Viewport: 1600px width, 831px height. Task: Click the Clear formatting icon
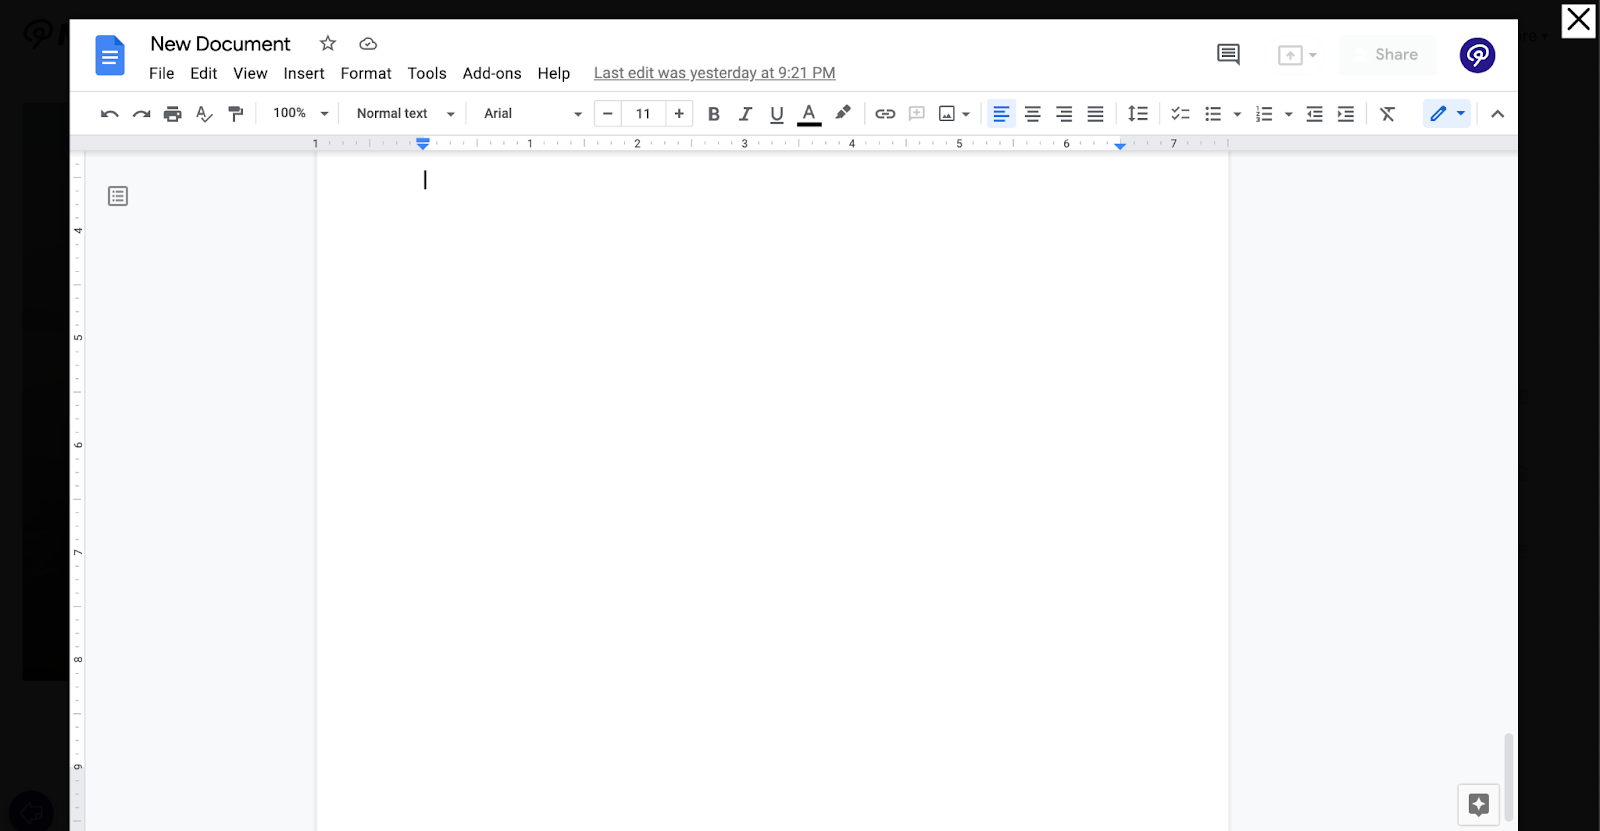[1387, 114]
